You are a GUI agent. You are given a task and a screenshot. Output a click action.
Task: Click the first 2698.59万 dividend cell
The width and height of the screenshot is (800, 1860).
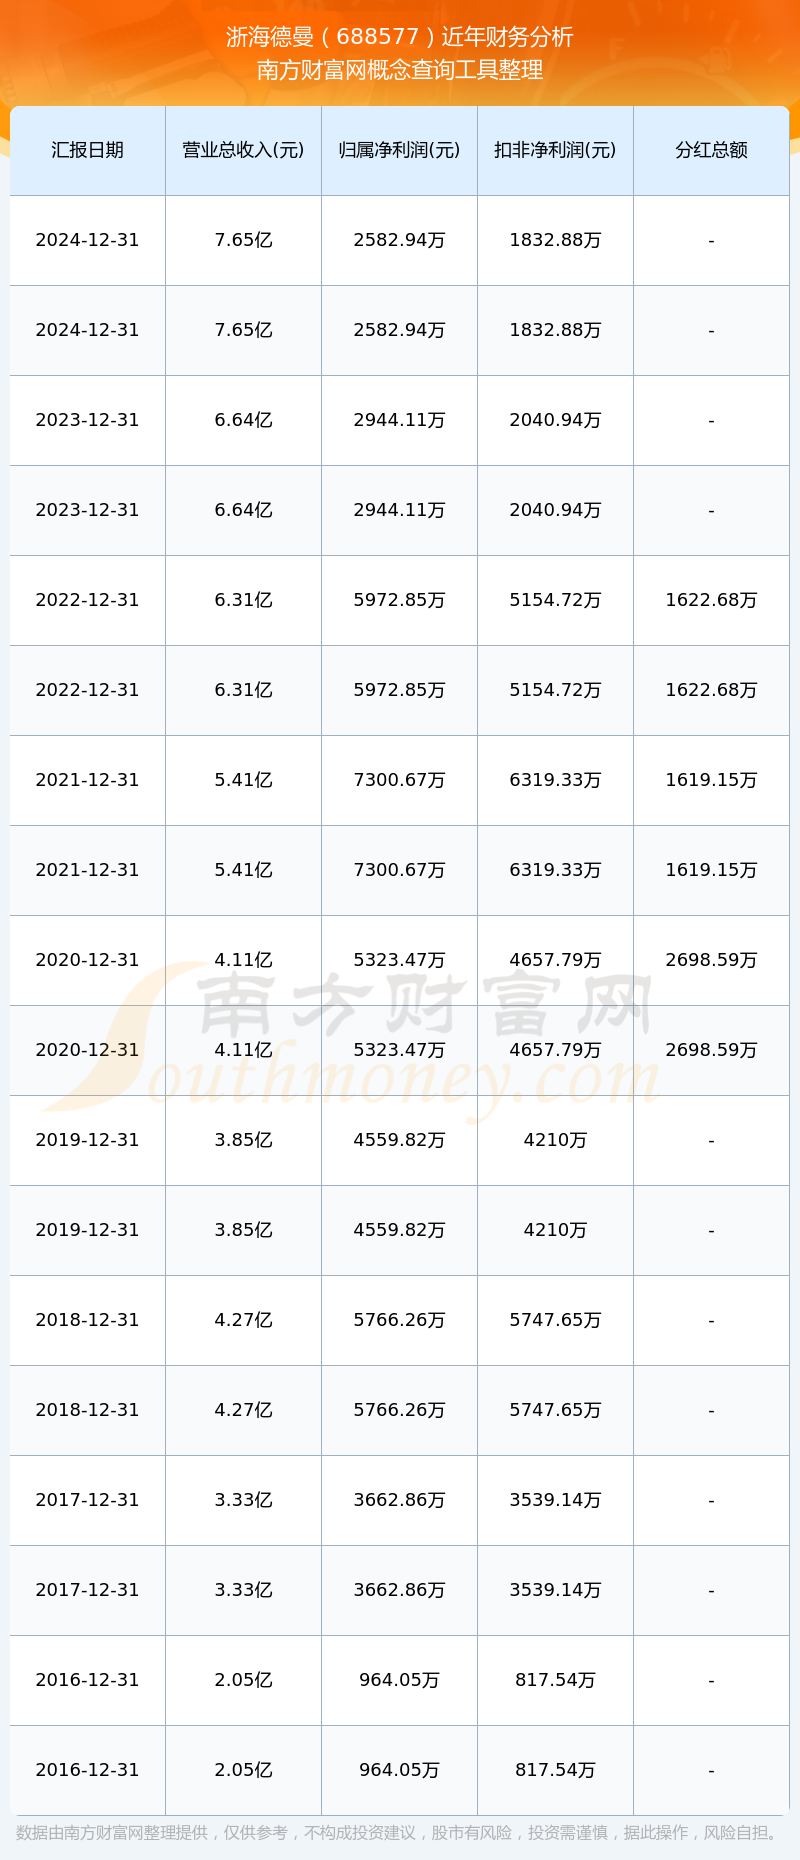pyautogui.click(x=711, y=960)
